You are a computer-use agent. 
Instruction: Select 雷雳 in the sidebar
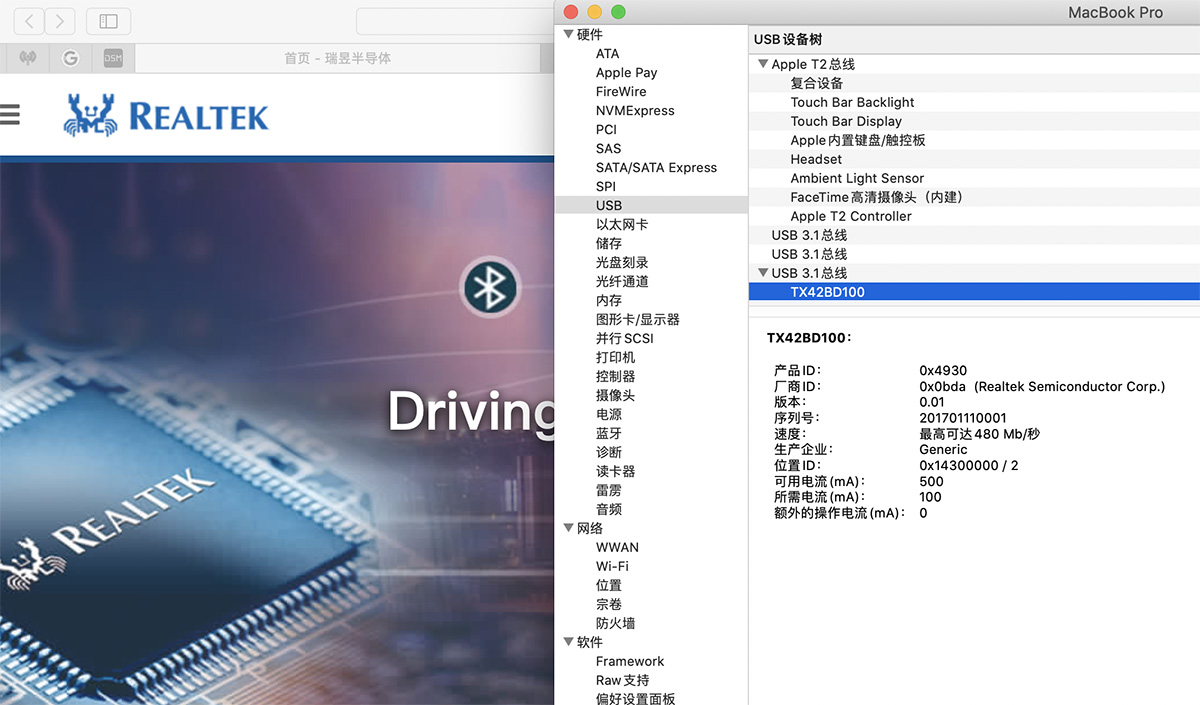tap(608, 491)
